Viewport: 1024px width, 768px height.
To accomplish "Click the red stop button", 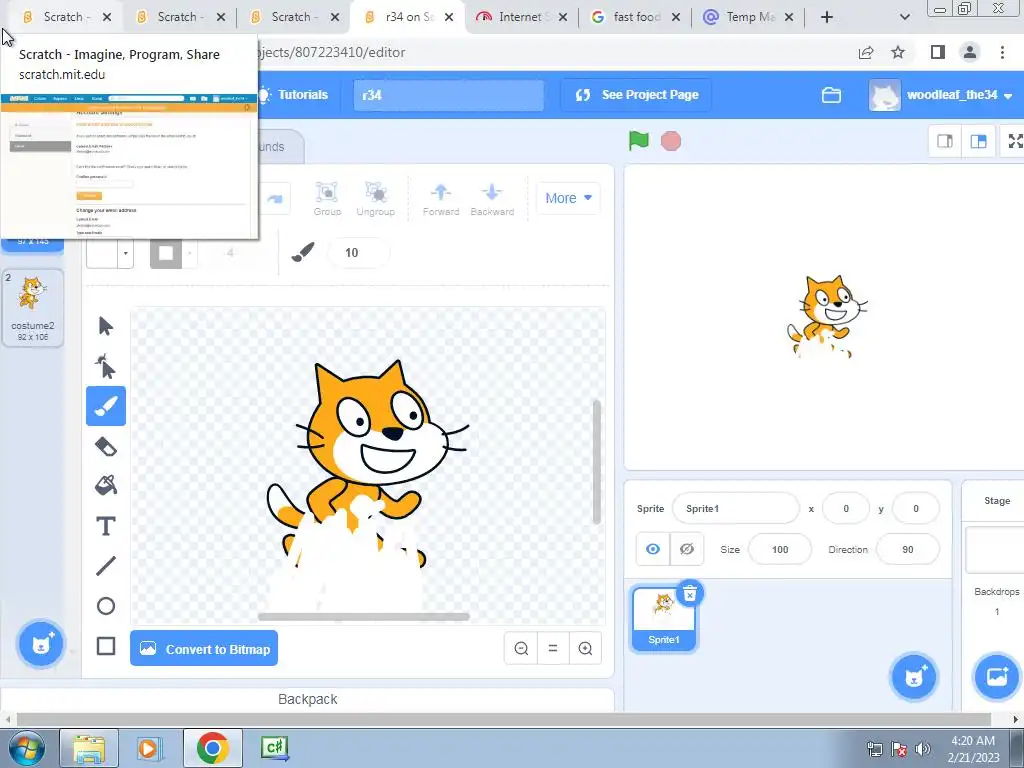I will [x=671, y=141].
